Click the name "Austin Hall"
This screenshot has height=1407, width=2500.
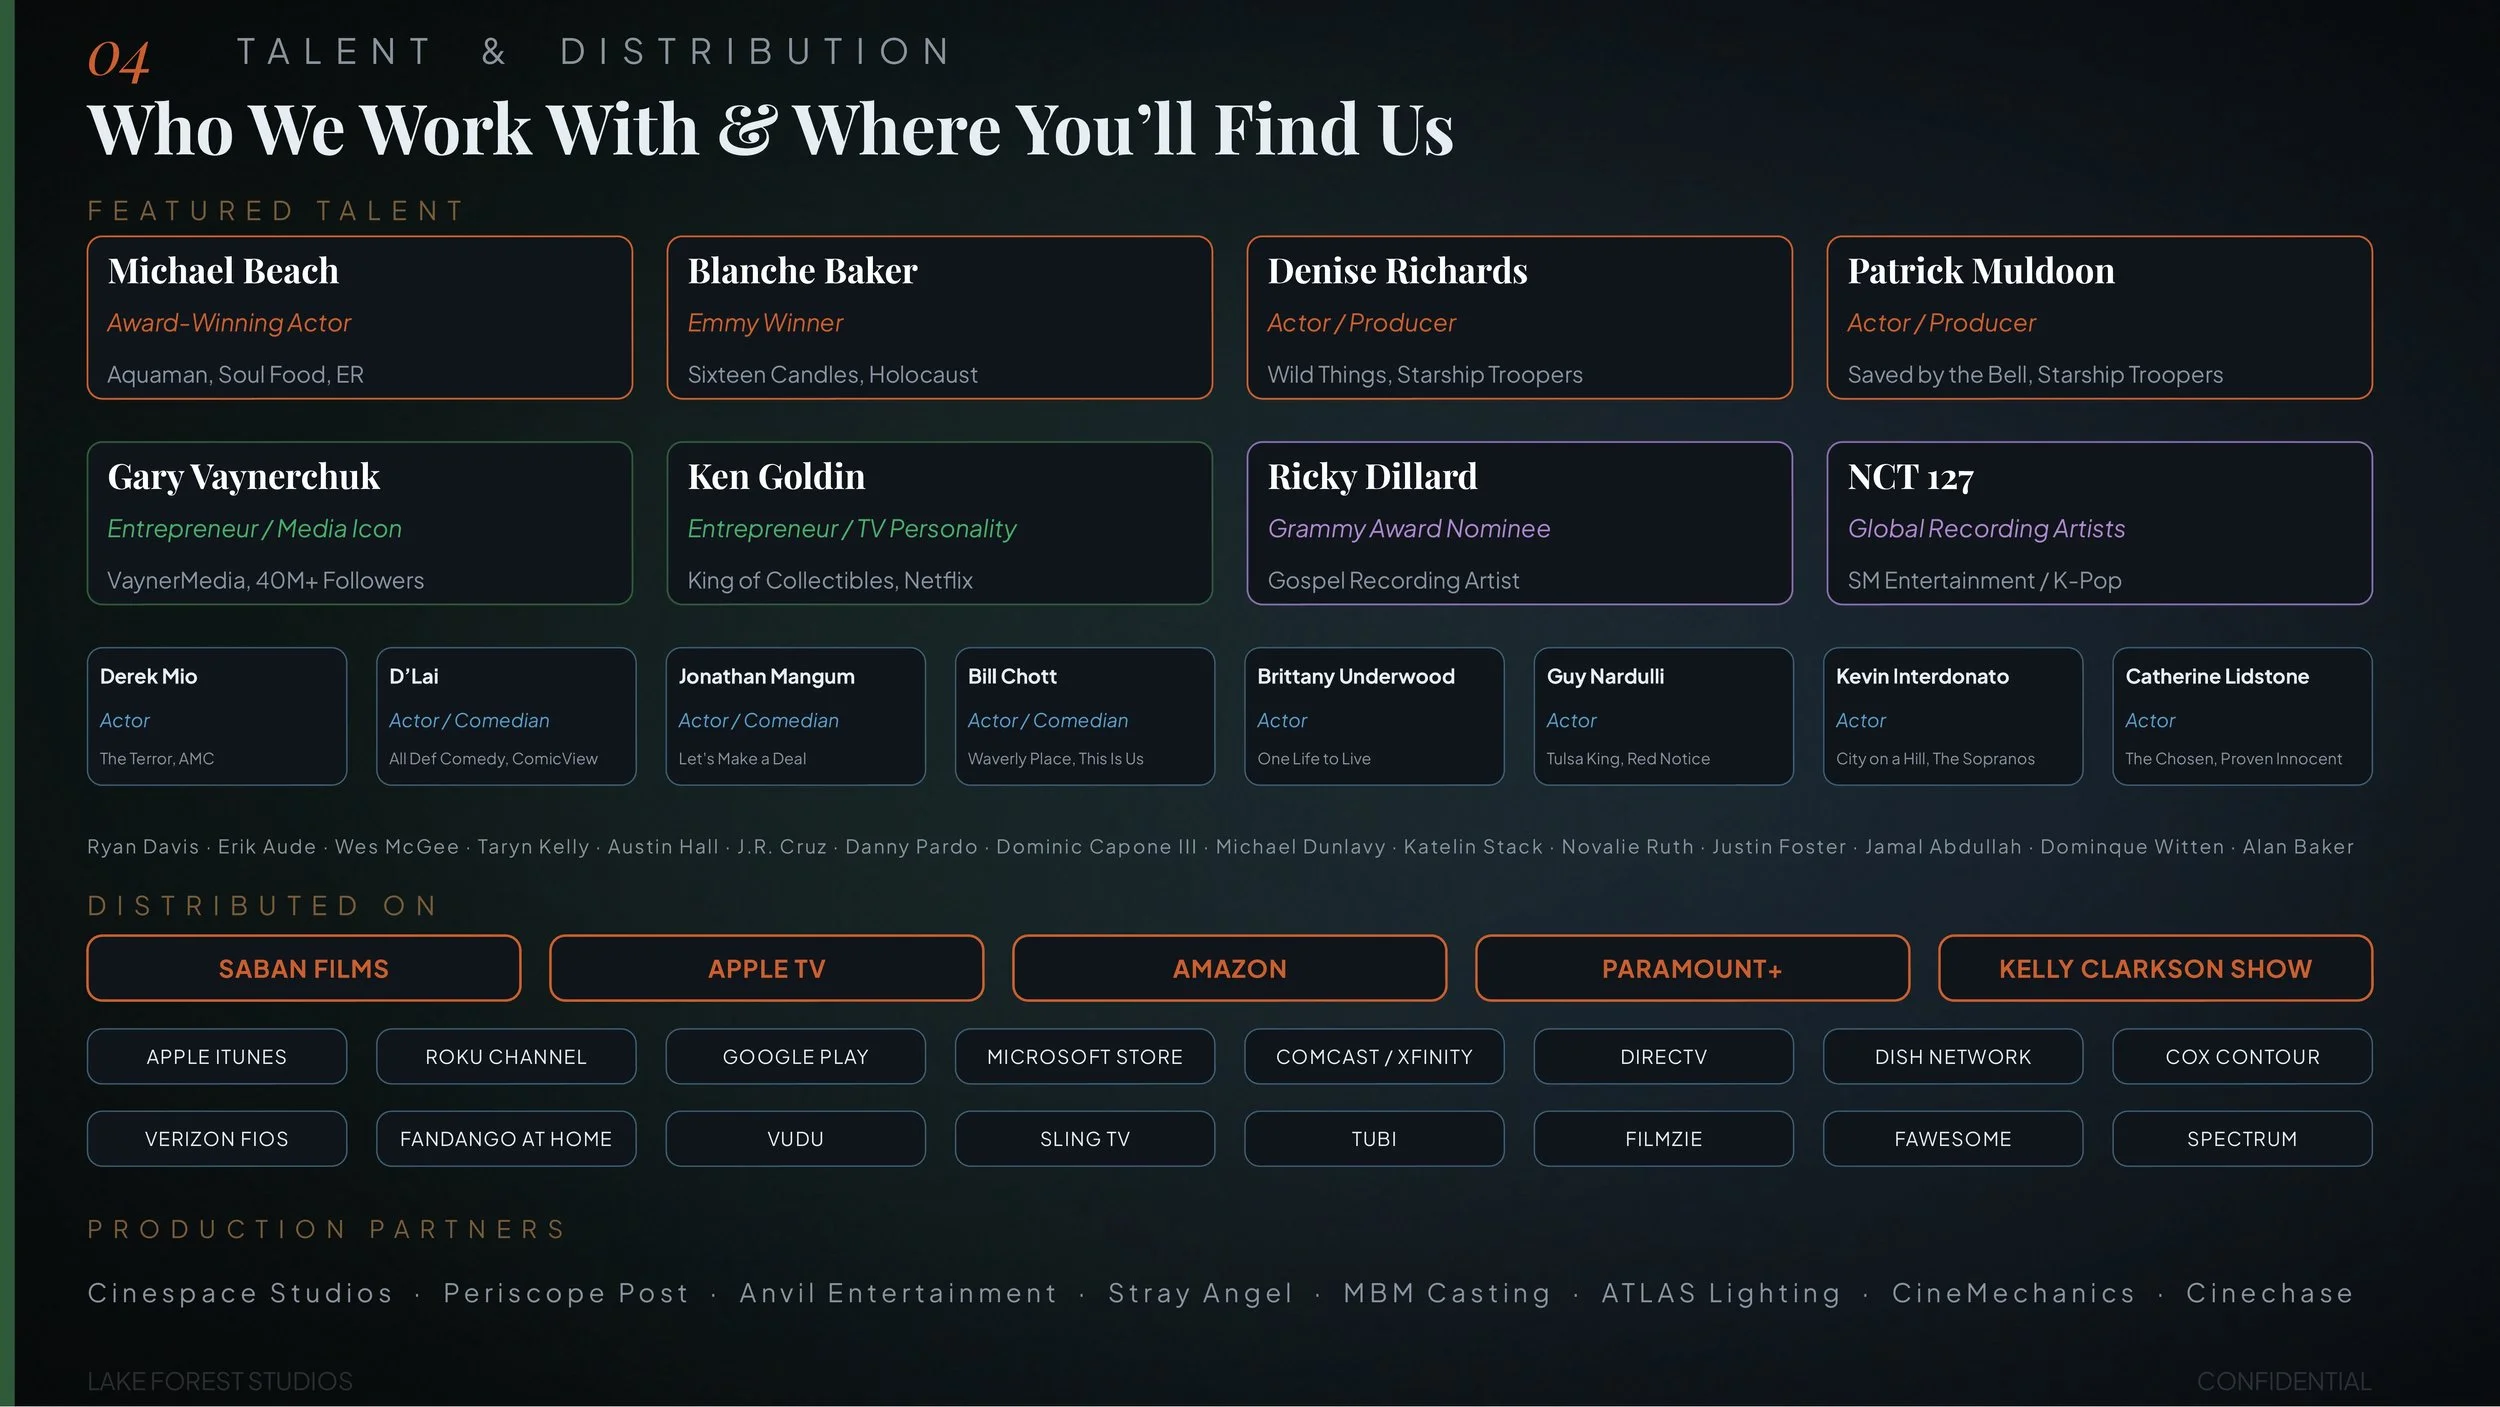point(663,846)
